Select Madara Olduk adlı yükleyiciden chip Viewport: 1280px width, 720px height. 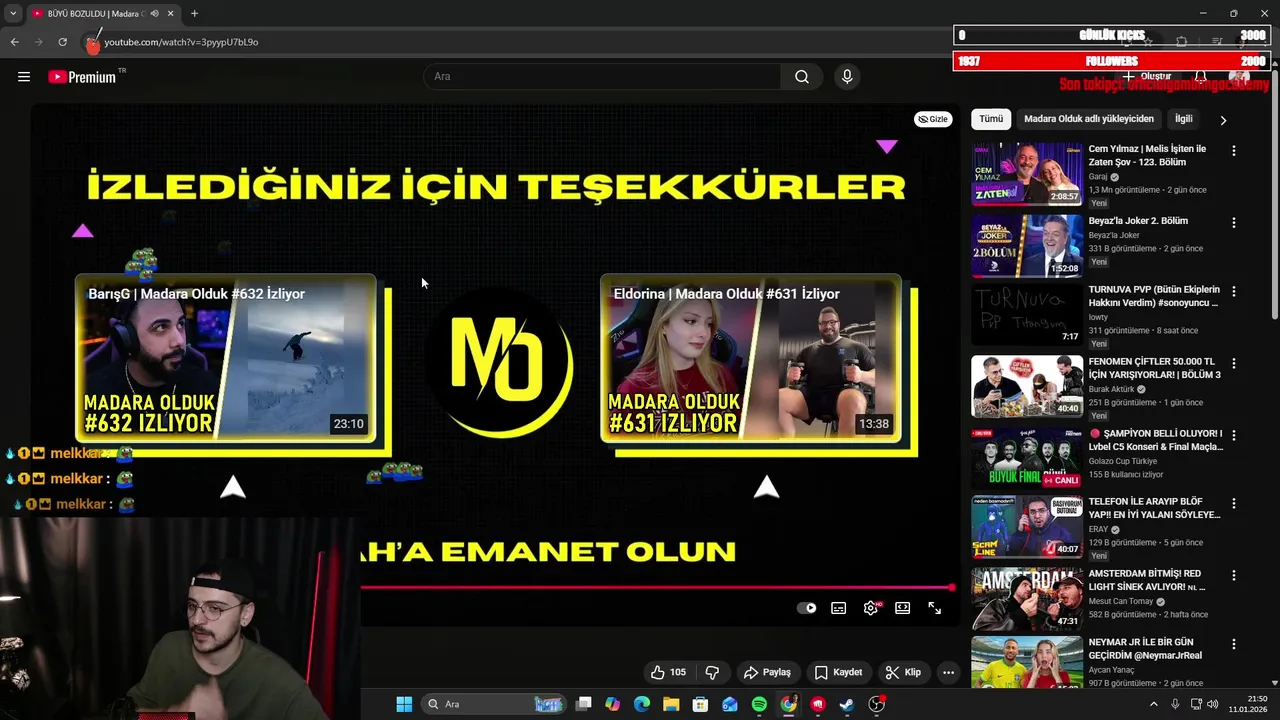pos(1088,119)
